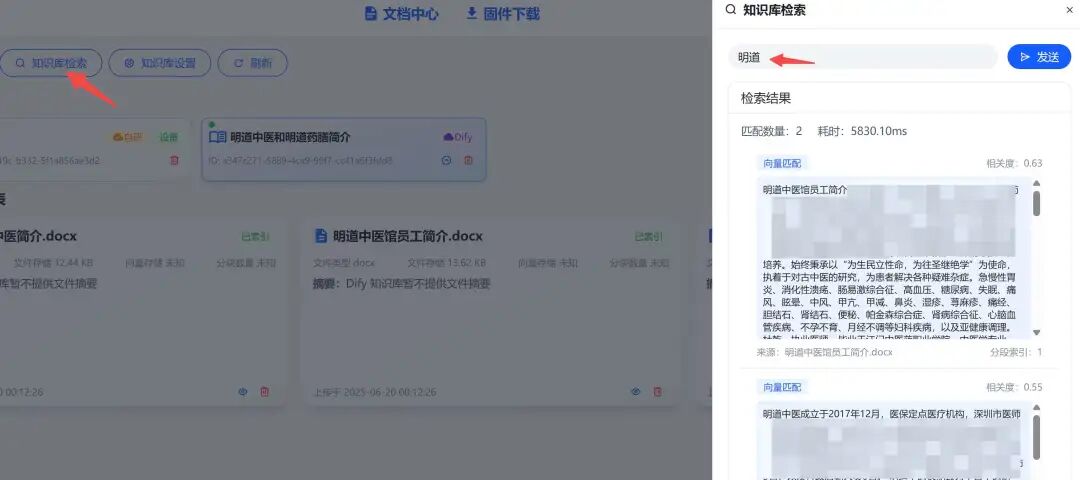Click the 相关度: 0.55 score

click(1014, 387)
